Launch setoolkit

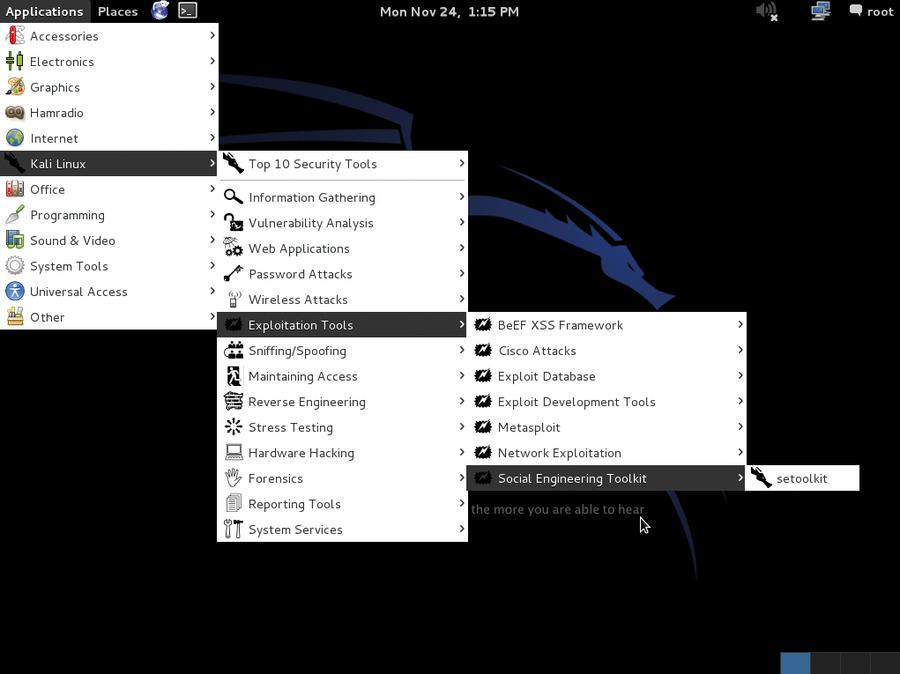[802, 478]
